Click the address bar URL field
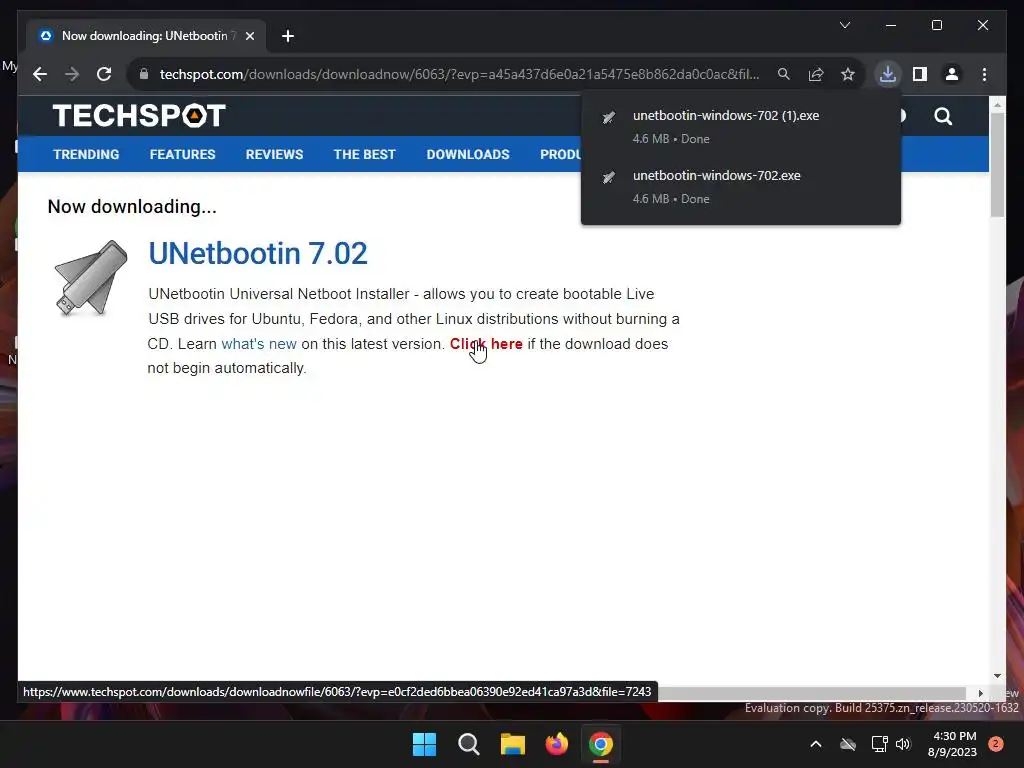Screen dimensions: 1024x768 [459, 74]
